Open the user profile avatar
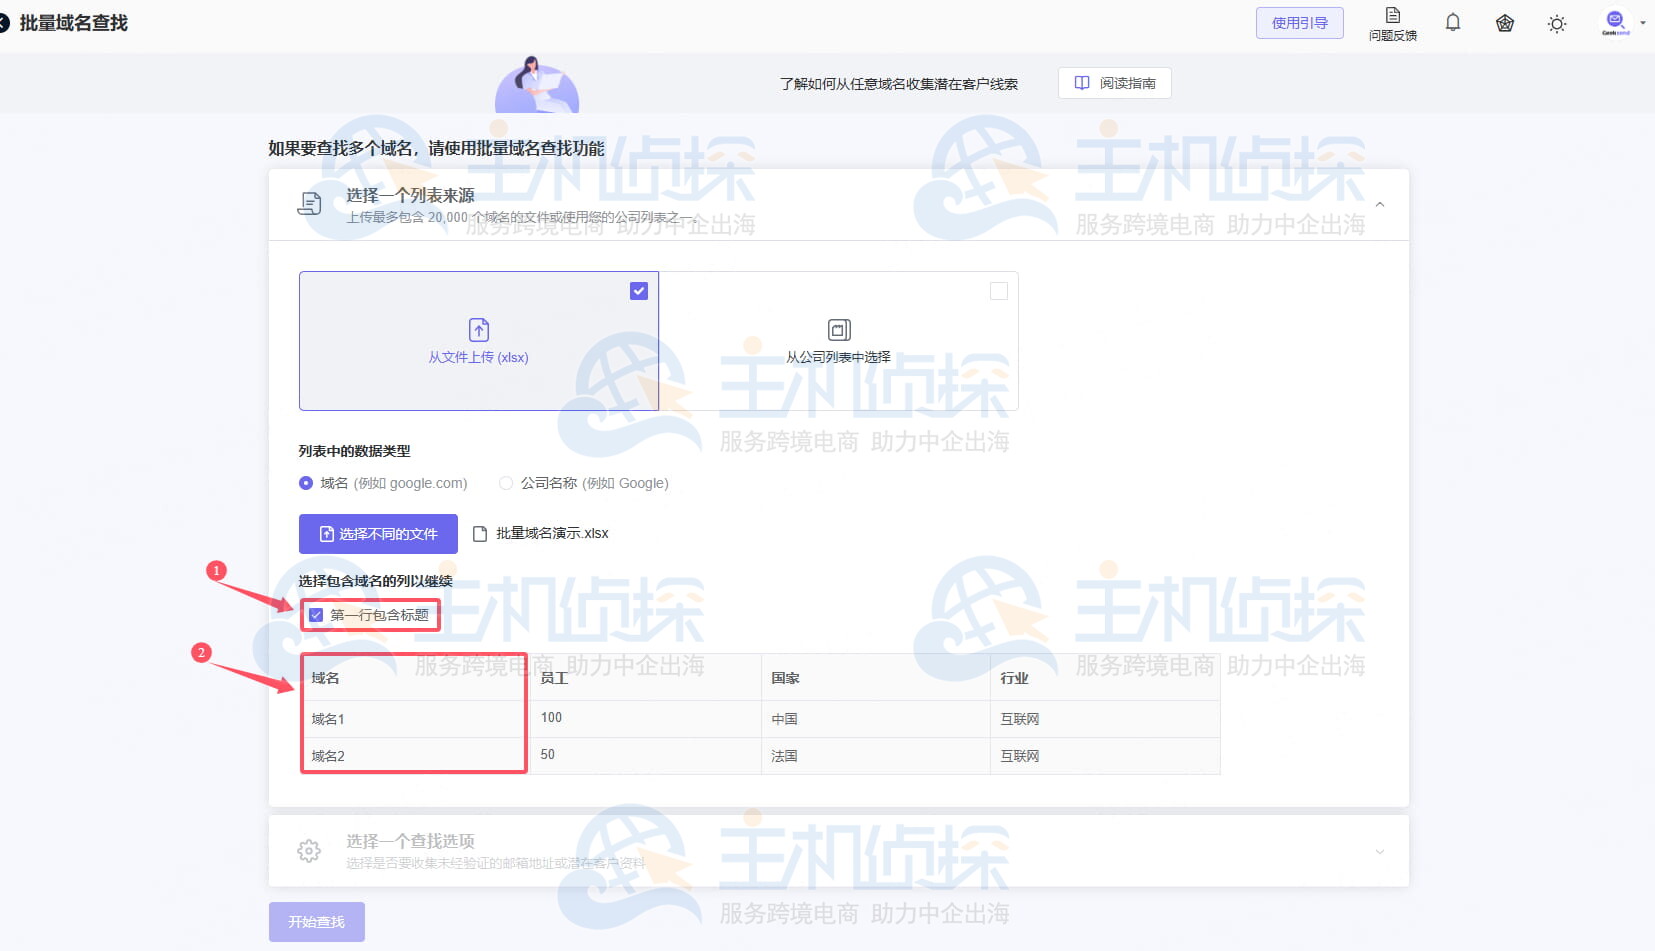Image resolution: width=1655 pixels, height=951 pixels. [x=1614, y=22]
